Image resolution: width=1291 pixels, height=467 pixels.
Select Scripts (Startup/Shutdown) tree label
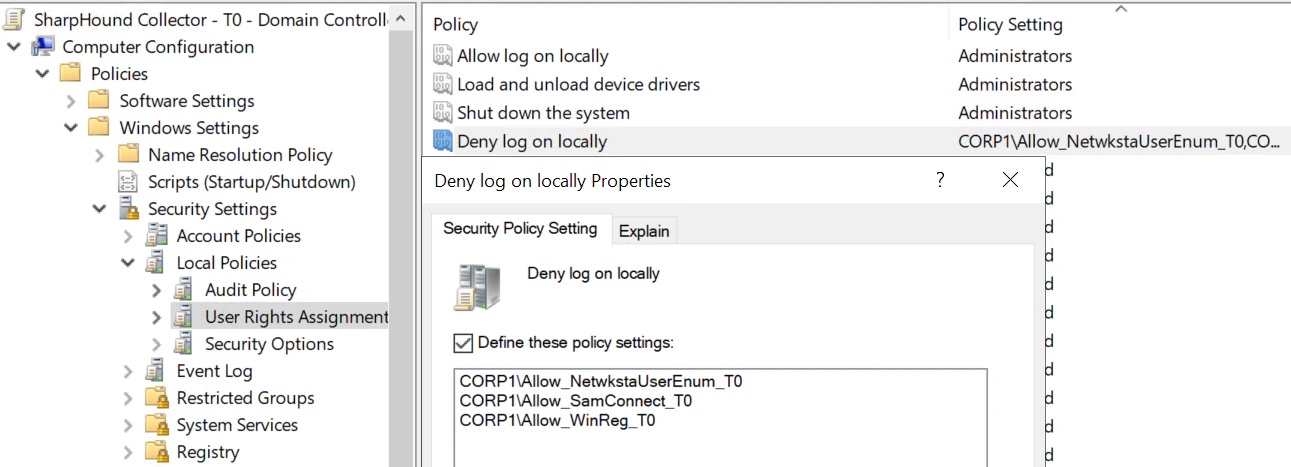point(252,182)
